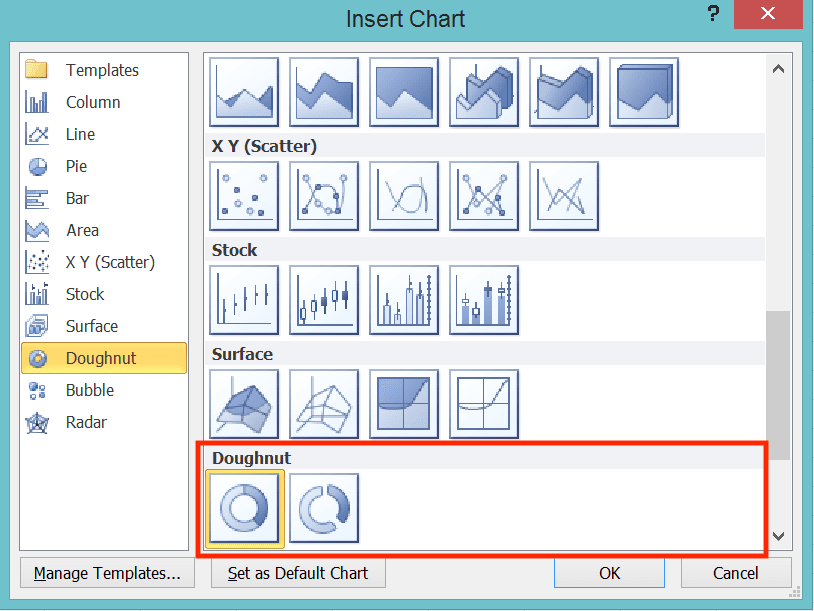The width and height of the screenshot is (814, 611).
Task: Click the scrollbar down arrow
Action: point(778,536)
